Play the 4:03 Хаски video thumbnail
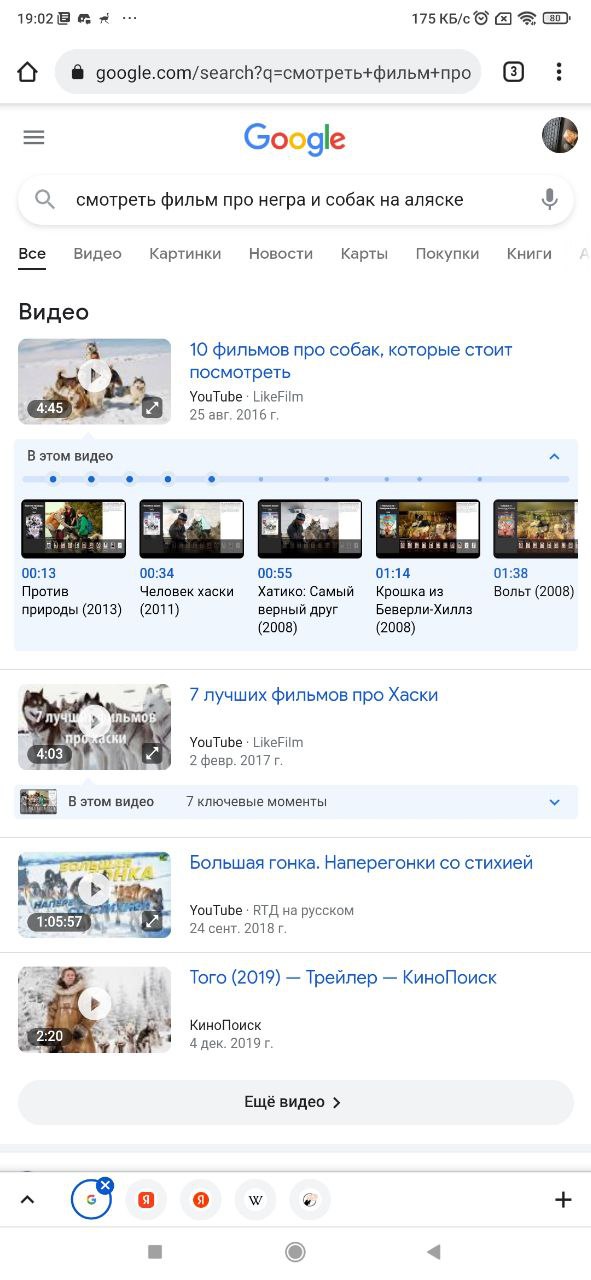The width and height of the screenshot is (591, 1280). click(94, 727)
